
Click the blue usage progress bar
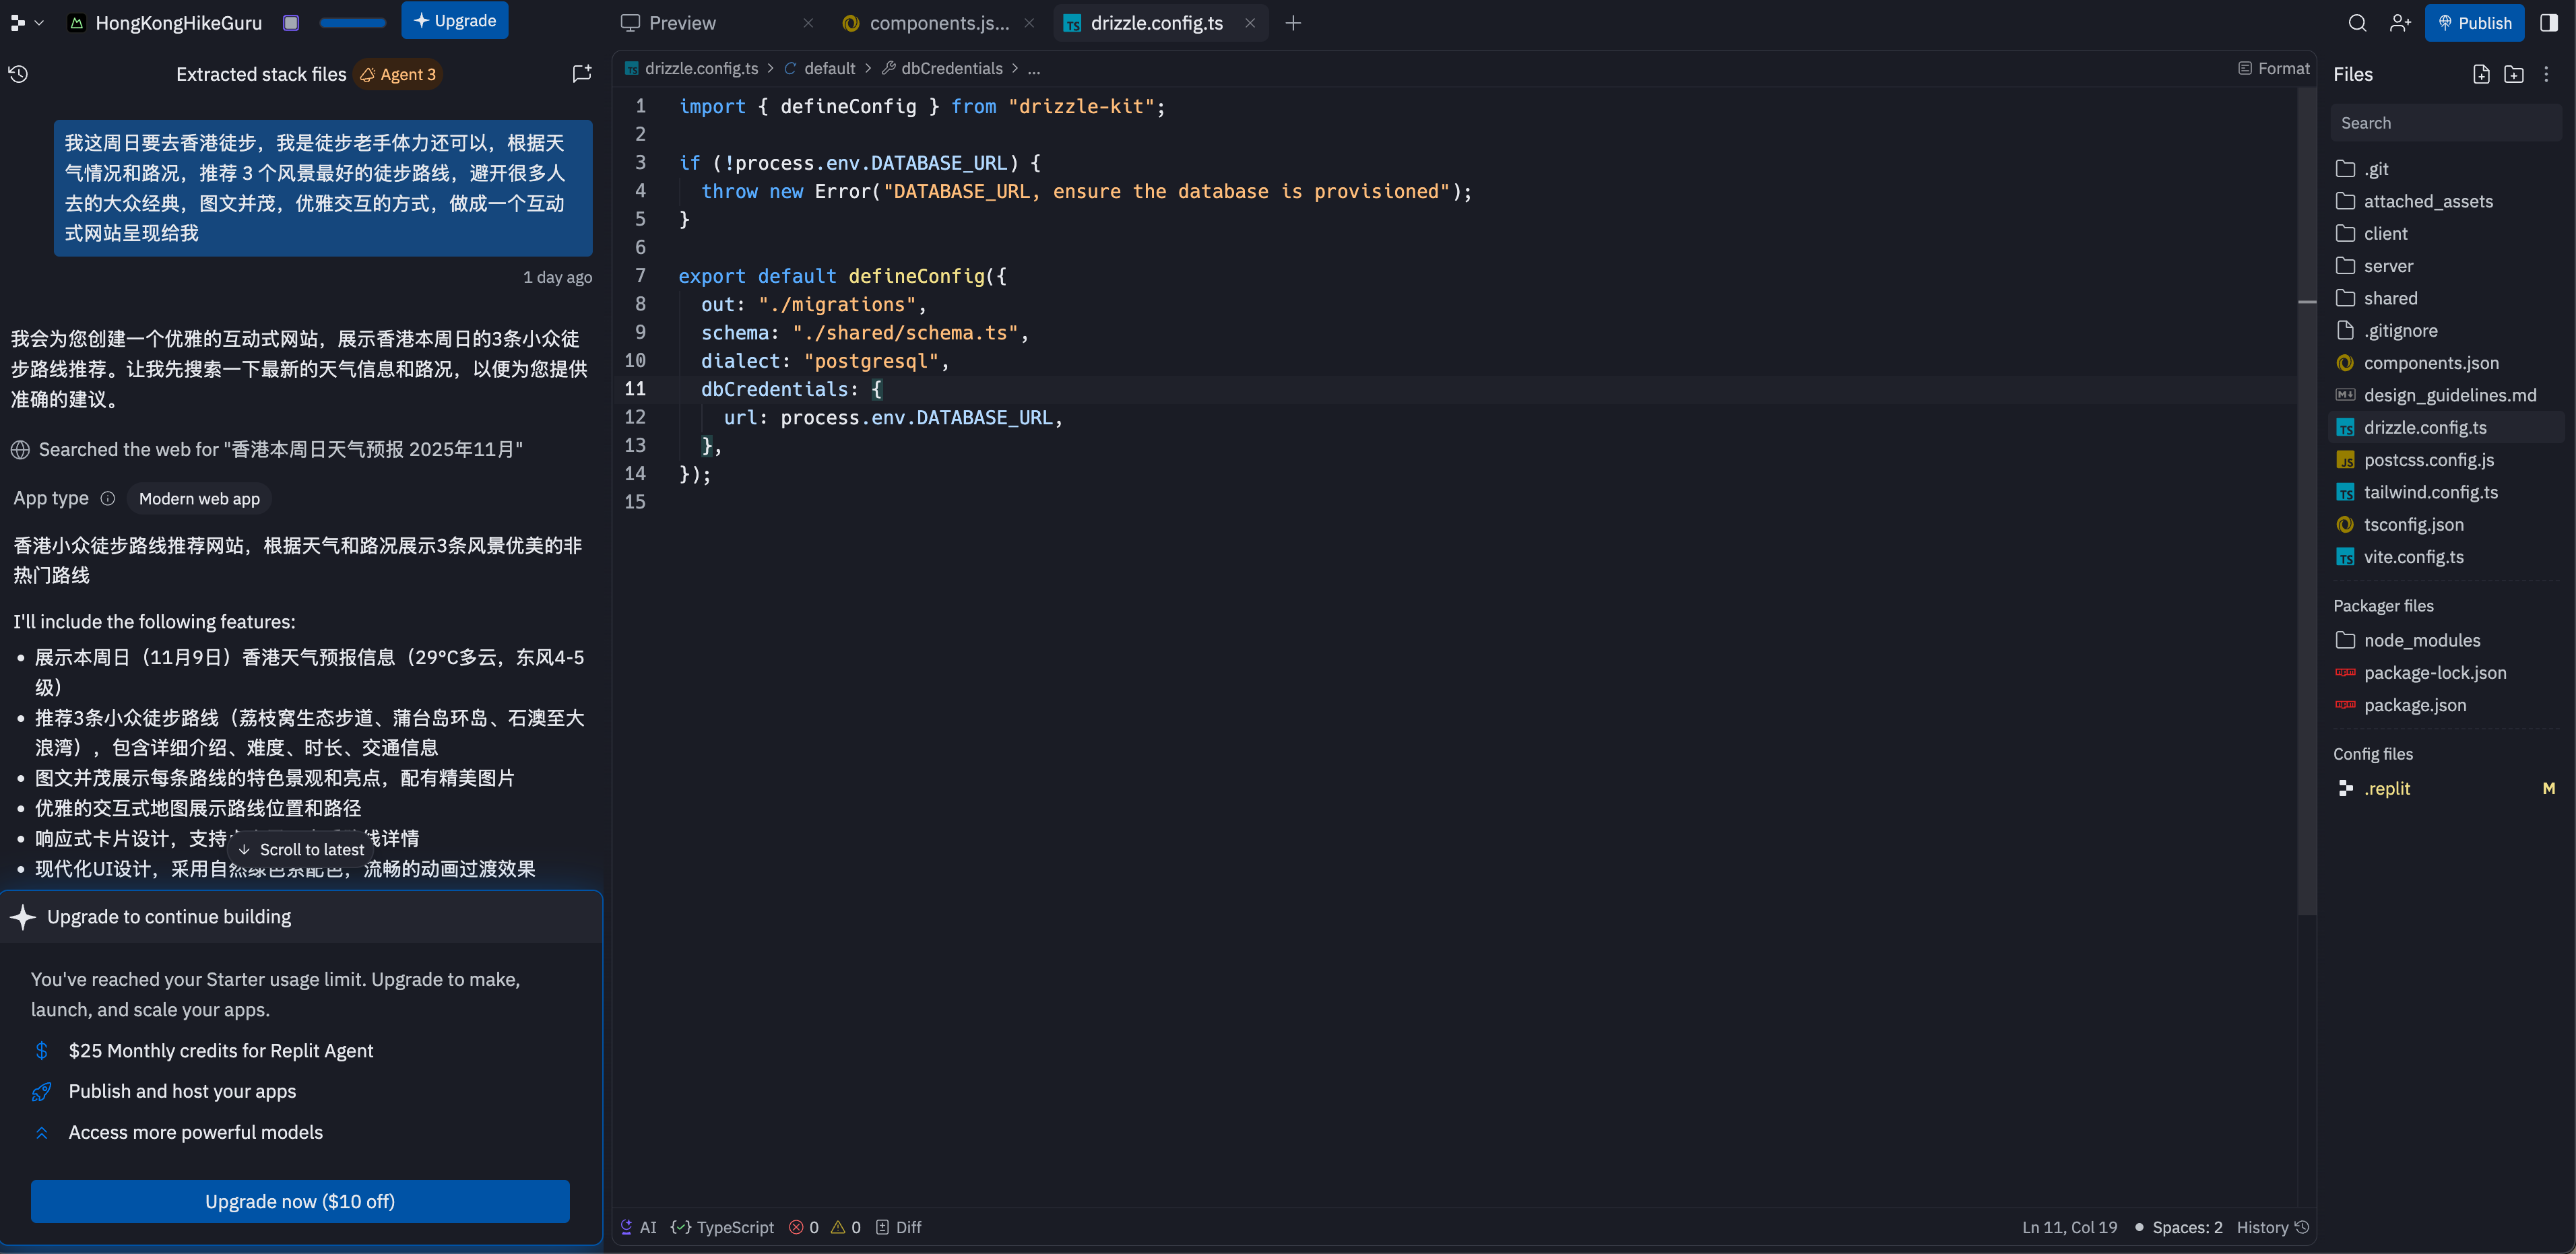coord(352,23)
